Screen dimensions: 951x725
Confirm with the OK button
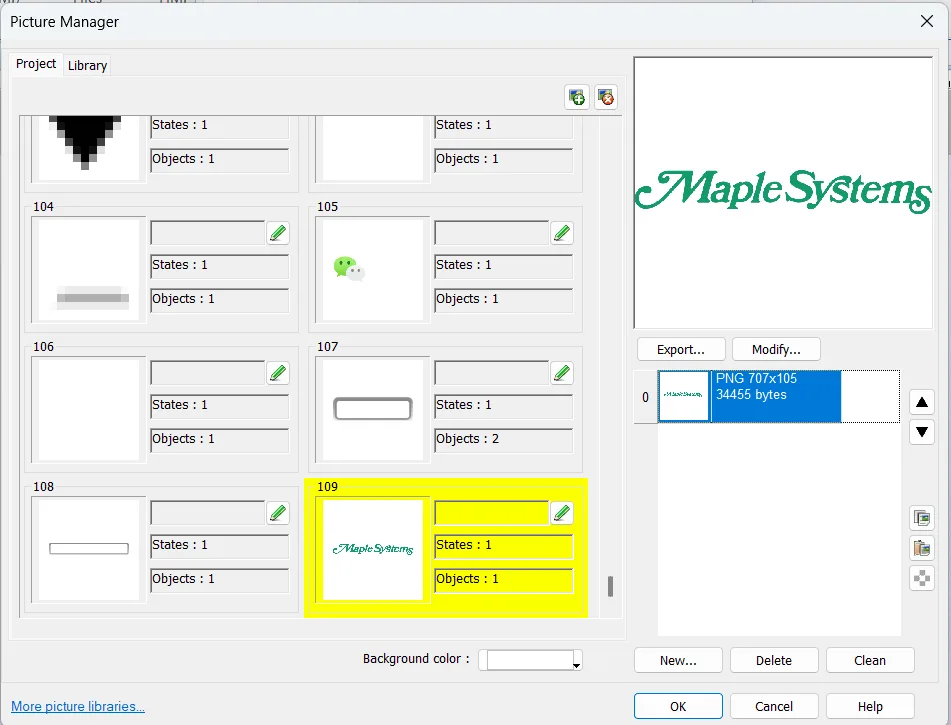tap(678, 706)
